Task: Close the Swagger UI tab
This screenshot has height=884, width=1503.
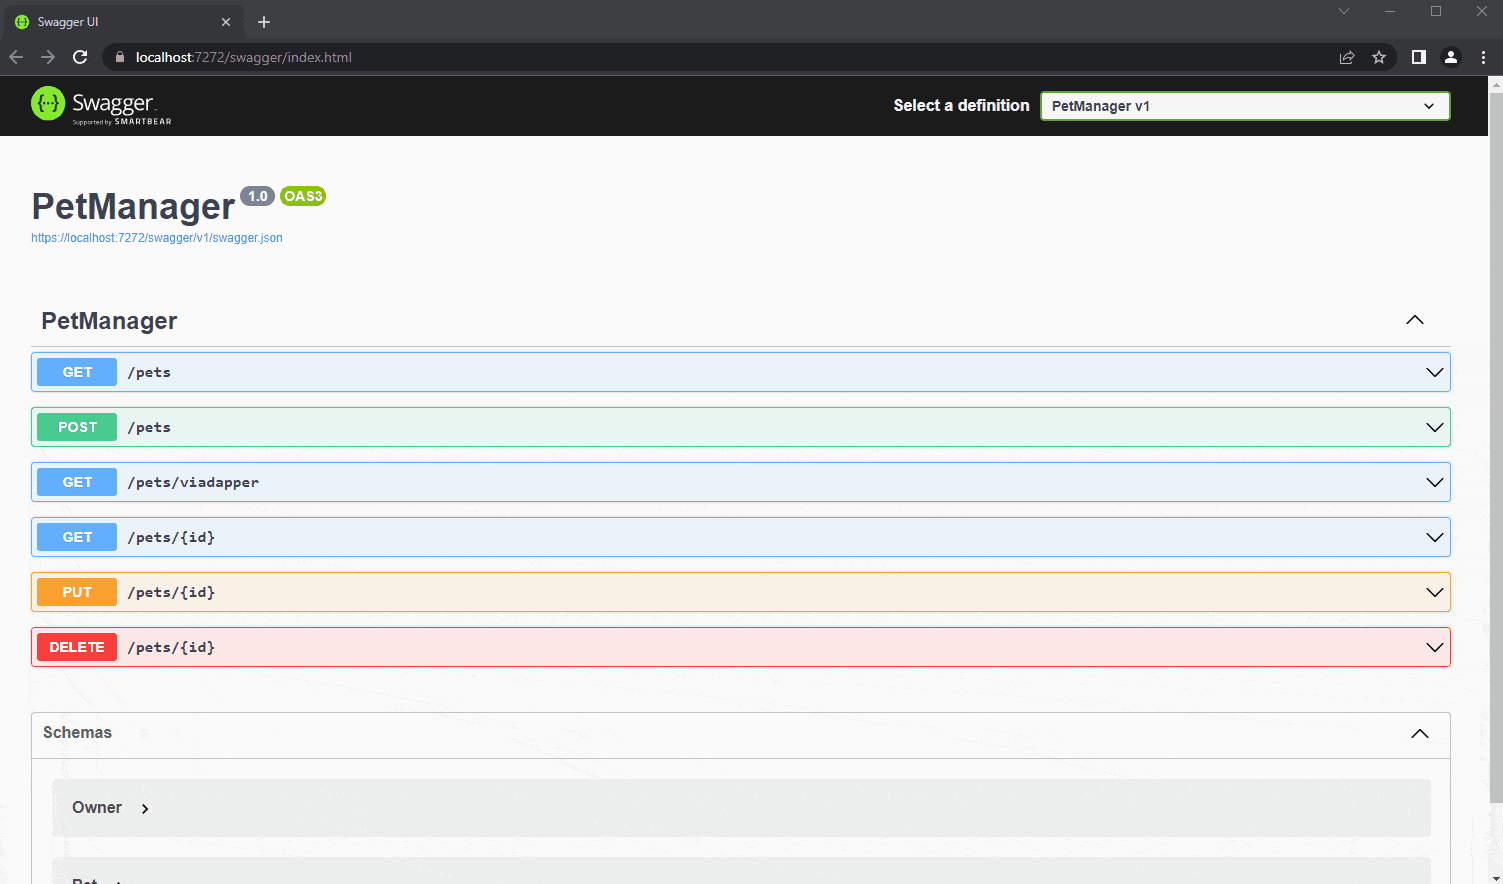Action: tap(226, 22)
